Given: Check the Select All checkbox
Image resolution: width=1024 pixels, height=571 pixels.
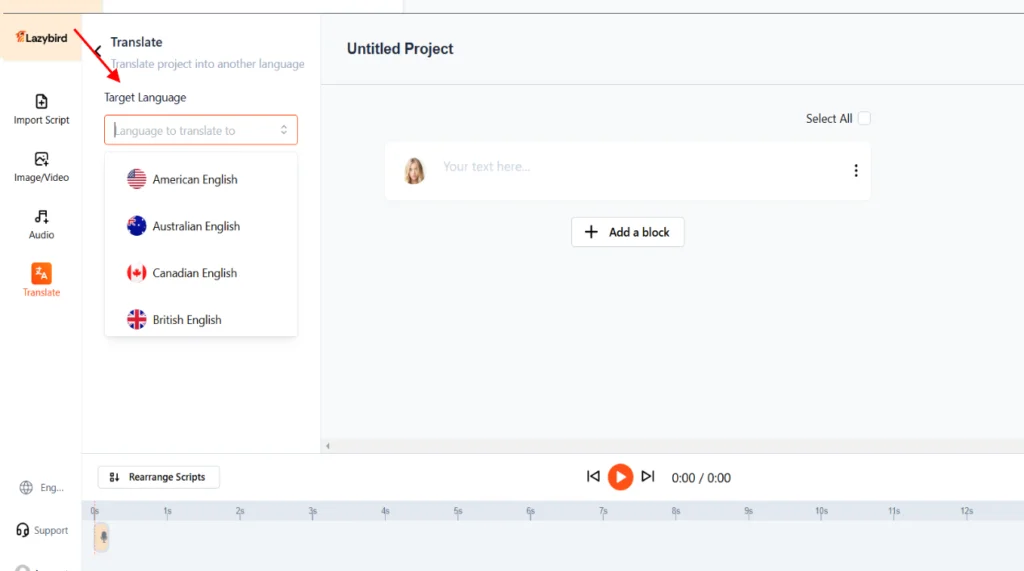Looking at the screenshot, I should (x=864, y=118).
